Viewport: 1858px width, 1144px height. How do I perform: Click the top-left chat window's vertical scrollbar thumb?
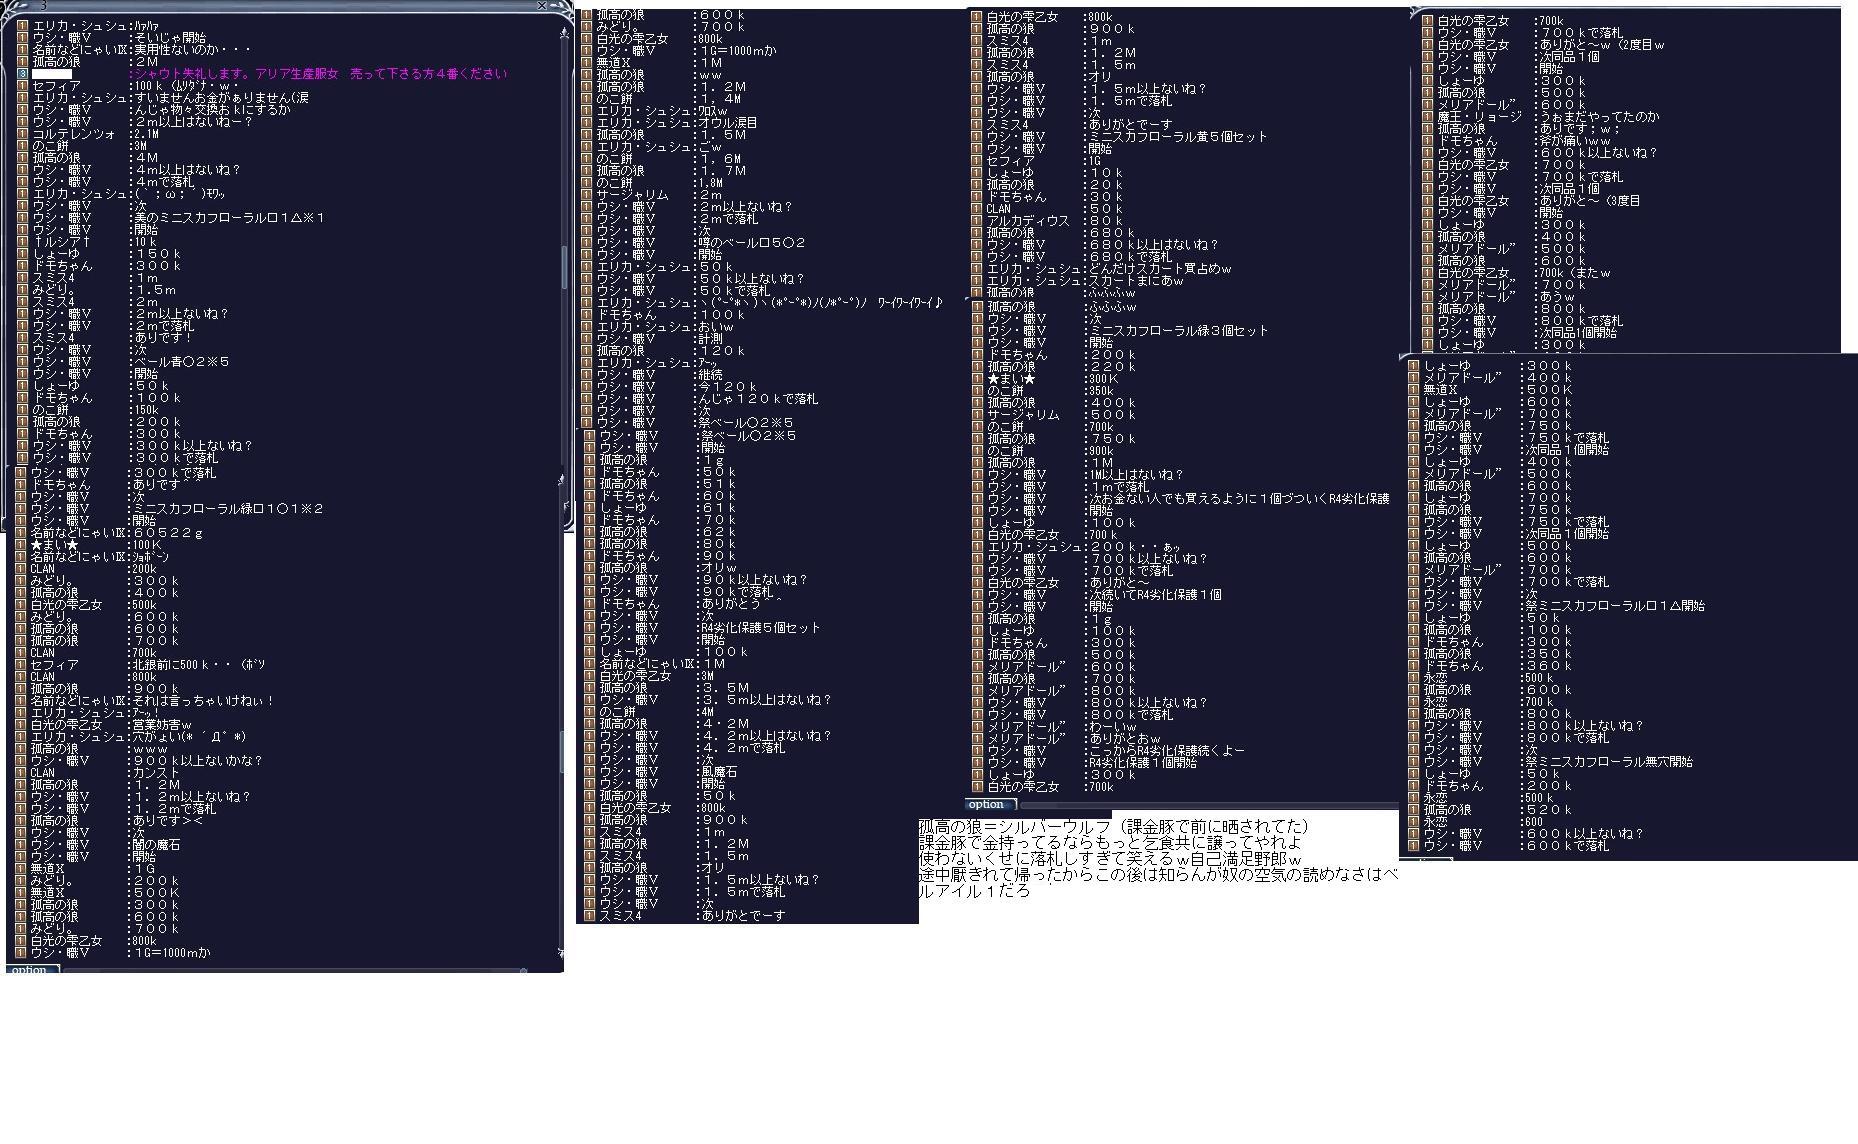[565, 265]
